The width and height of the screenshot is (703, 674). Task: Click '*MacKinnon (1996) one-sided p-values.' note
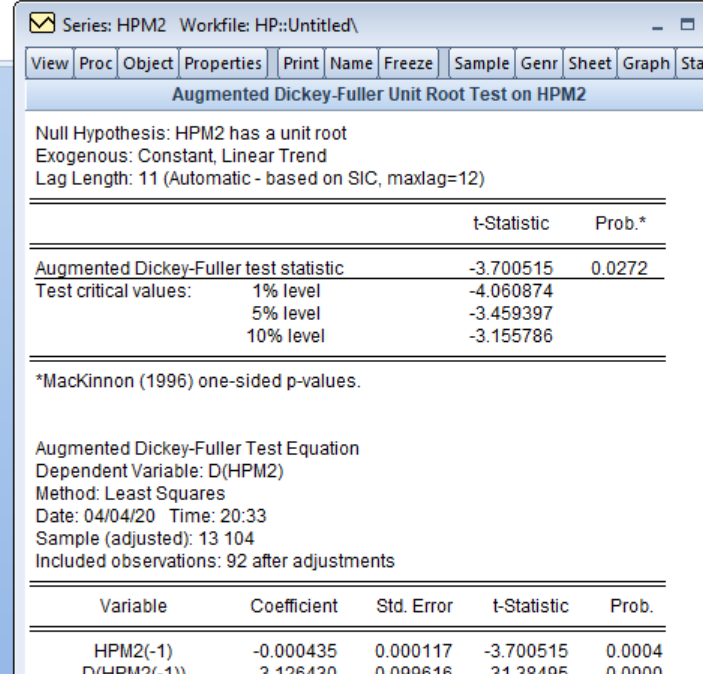[x=198, y=381]
